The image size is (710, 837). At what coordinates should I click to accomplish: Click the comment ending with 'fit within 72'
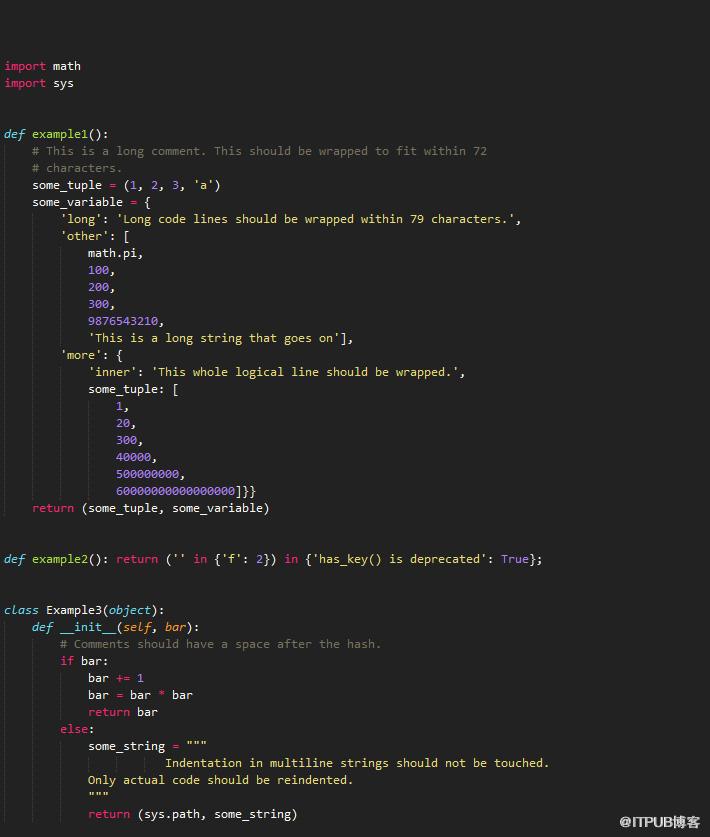pos(259,151)
